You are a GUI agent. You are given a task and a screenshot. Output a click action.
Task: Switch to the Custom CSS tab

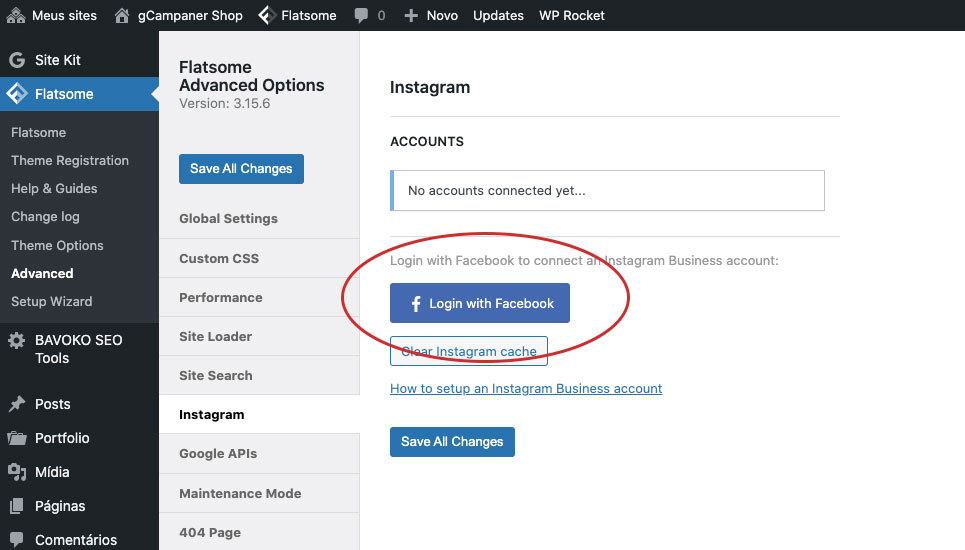[219, 258]
